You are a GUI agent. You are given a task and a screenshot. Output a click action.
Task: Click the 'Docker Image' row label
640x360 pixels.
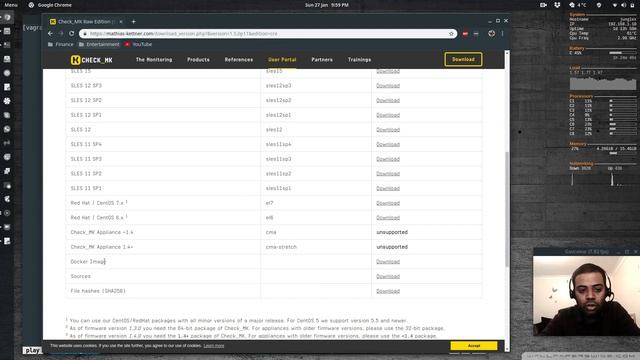click(88, 262)
